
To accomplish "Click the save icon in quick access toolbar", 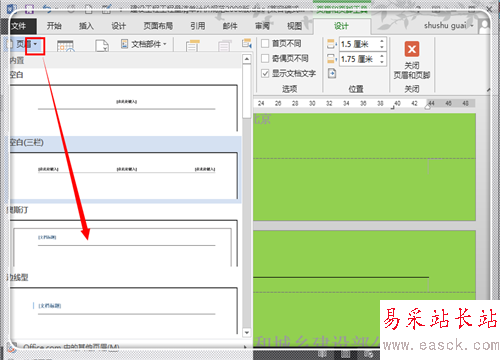I will click(29, 8).
